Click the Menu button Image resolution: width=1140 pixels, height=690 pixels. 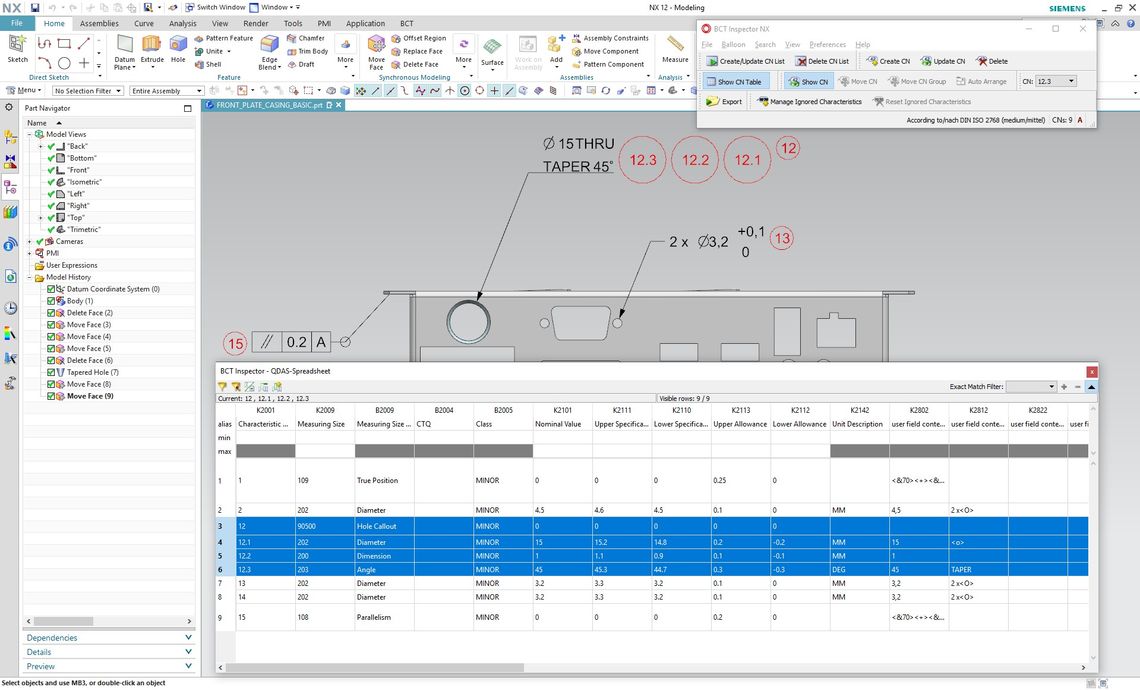[25, 91]
